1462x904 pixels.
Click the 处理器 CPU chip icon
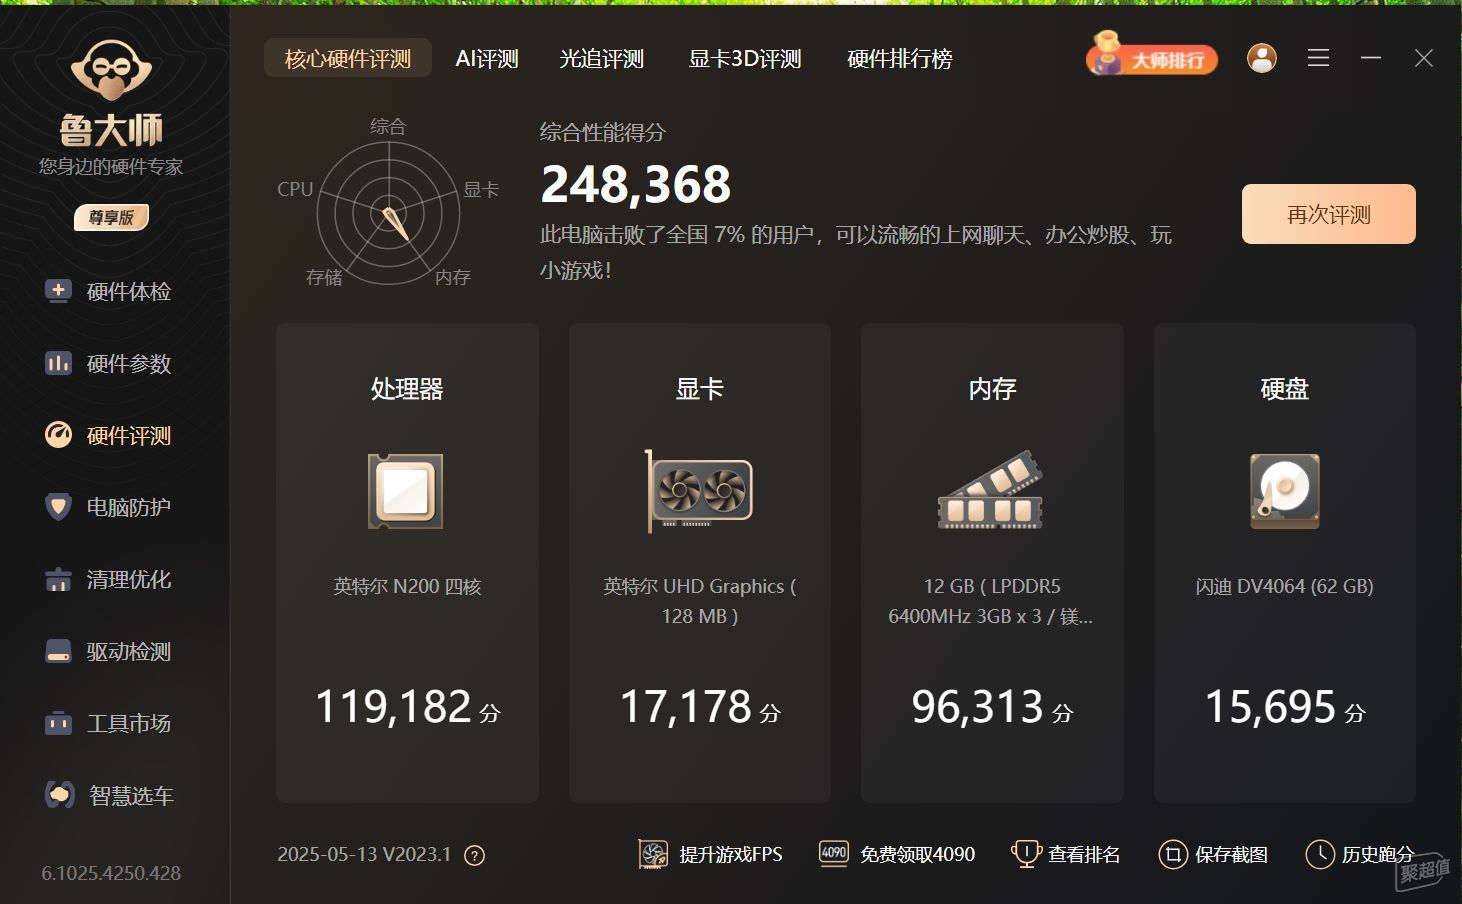406,490
